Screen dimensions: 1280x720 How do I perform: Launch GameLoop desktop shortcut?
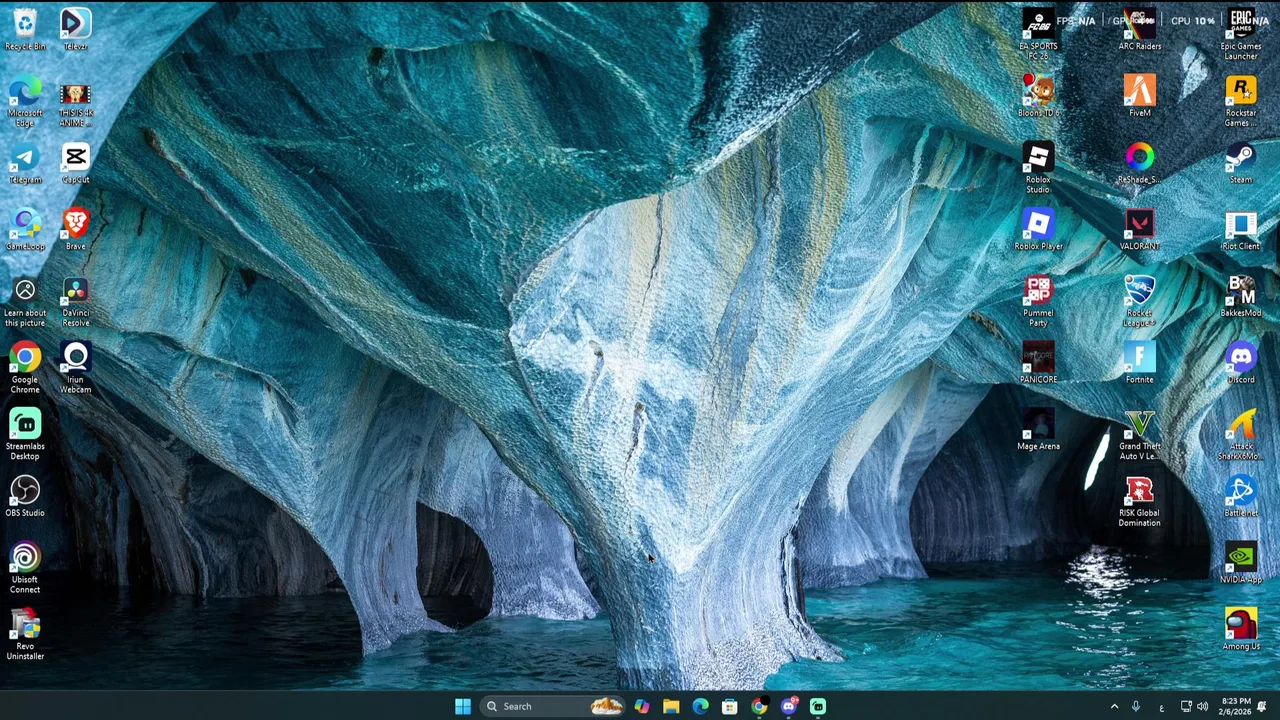pyautogui.click(x=25, y=229)
